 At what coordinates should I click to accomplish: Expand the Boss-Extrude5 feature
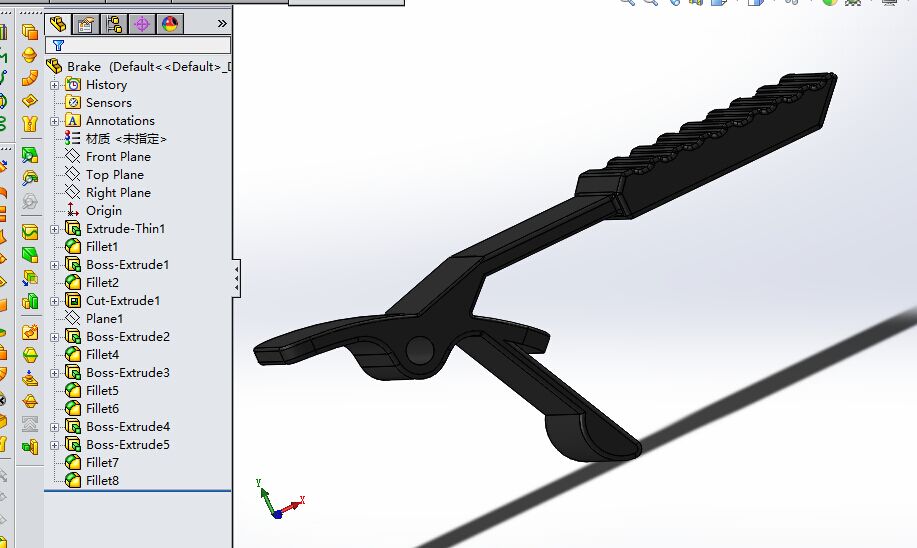(x=54, y=446)
